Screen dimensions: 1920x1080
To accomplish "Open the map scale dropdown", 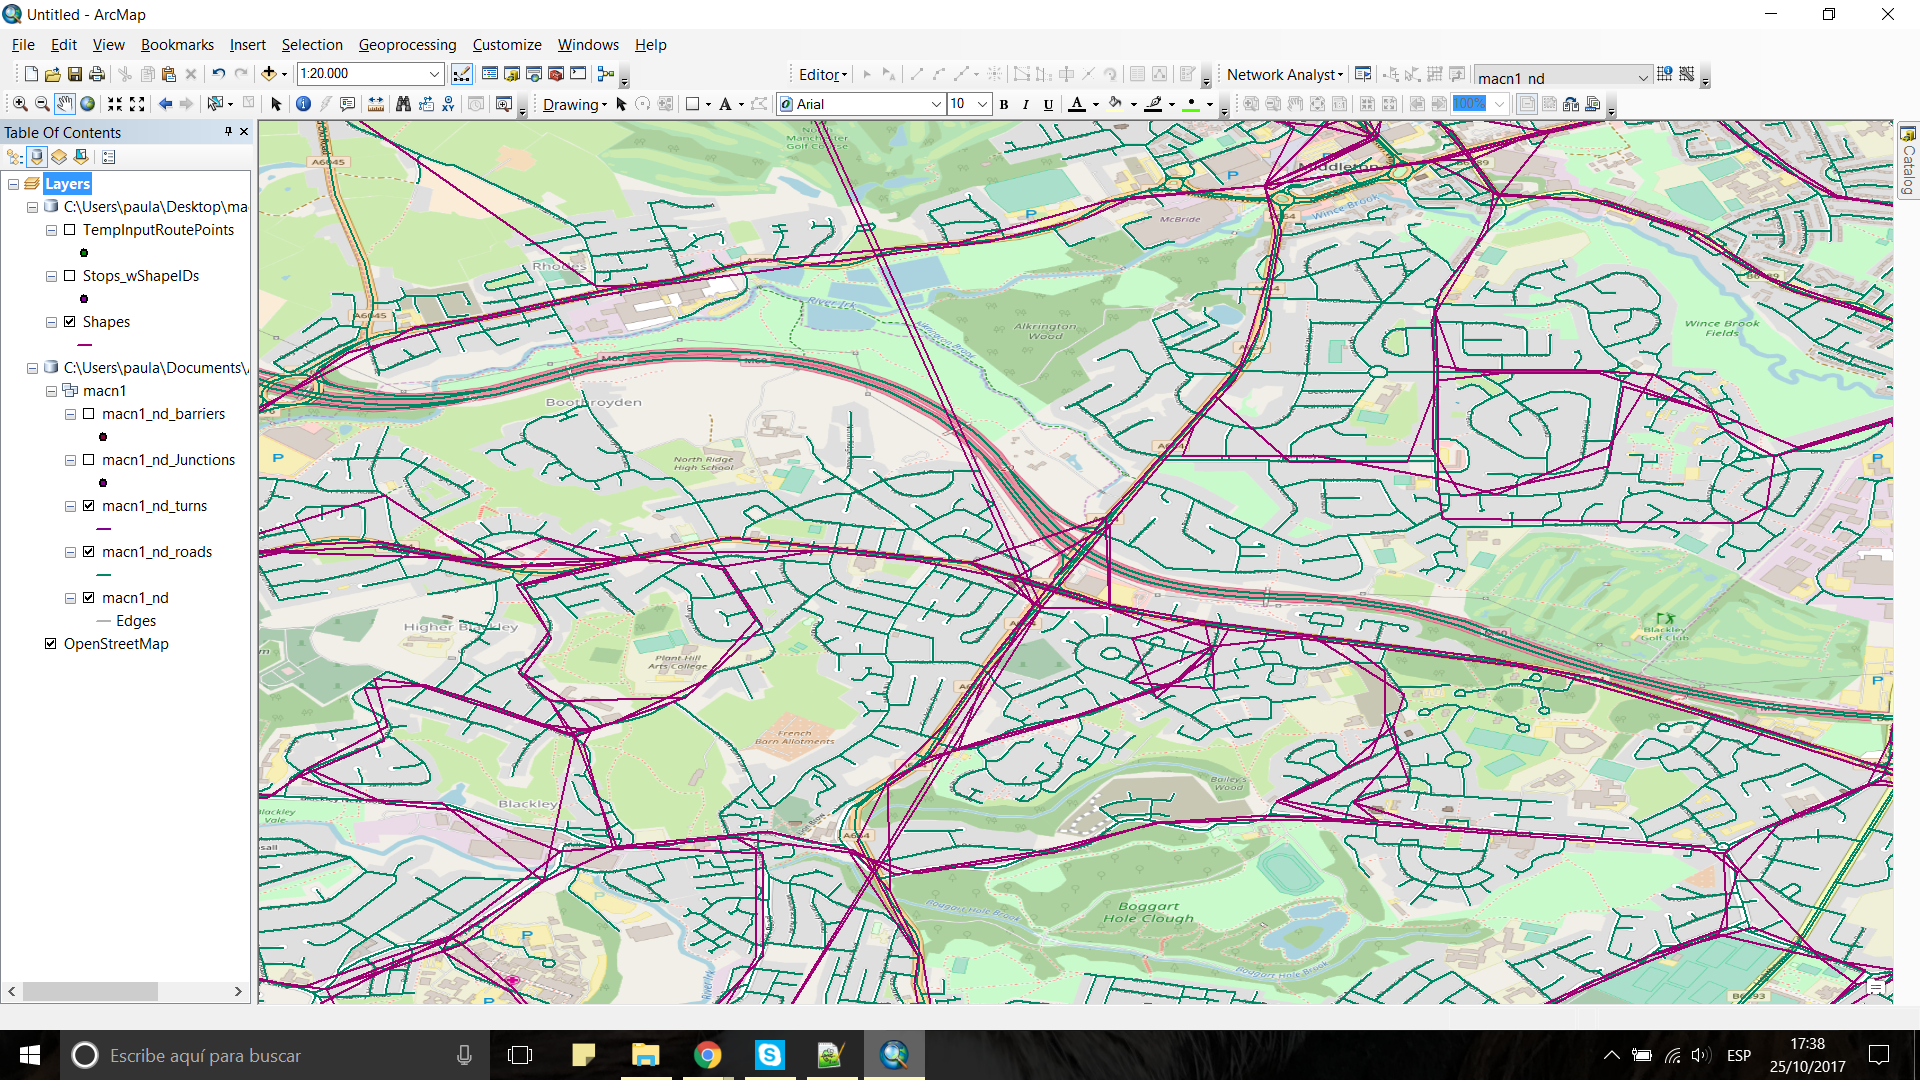I will (434, 74).
